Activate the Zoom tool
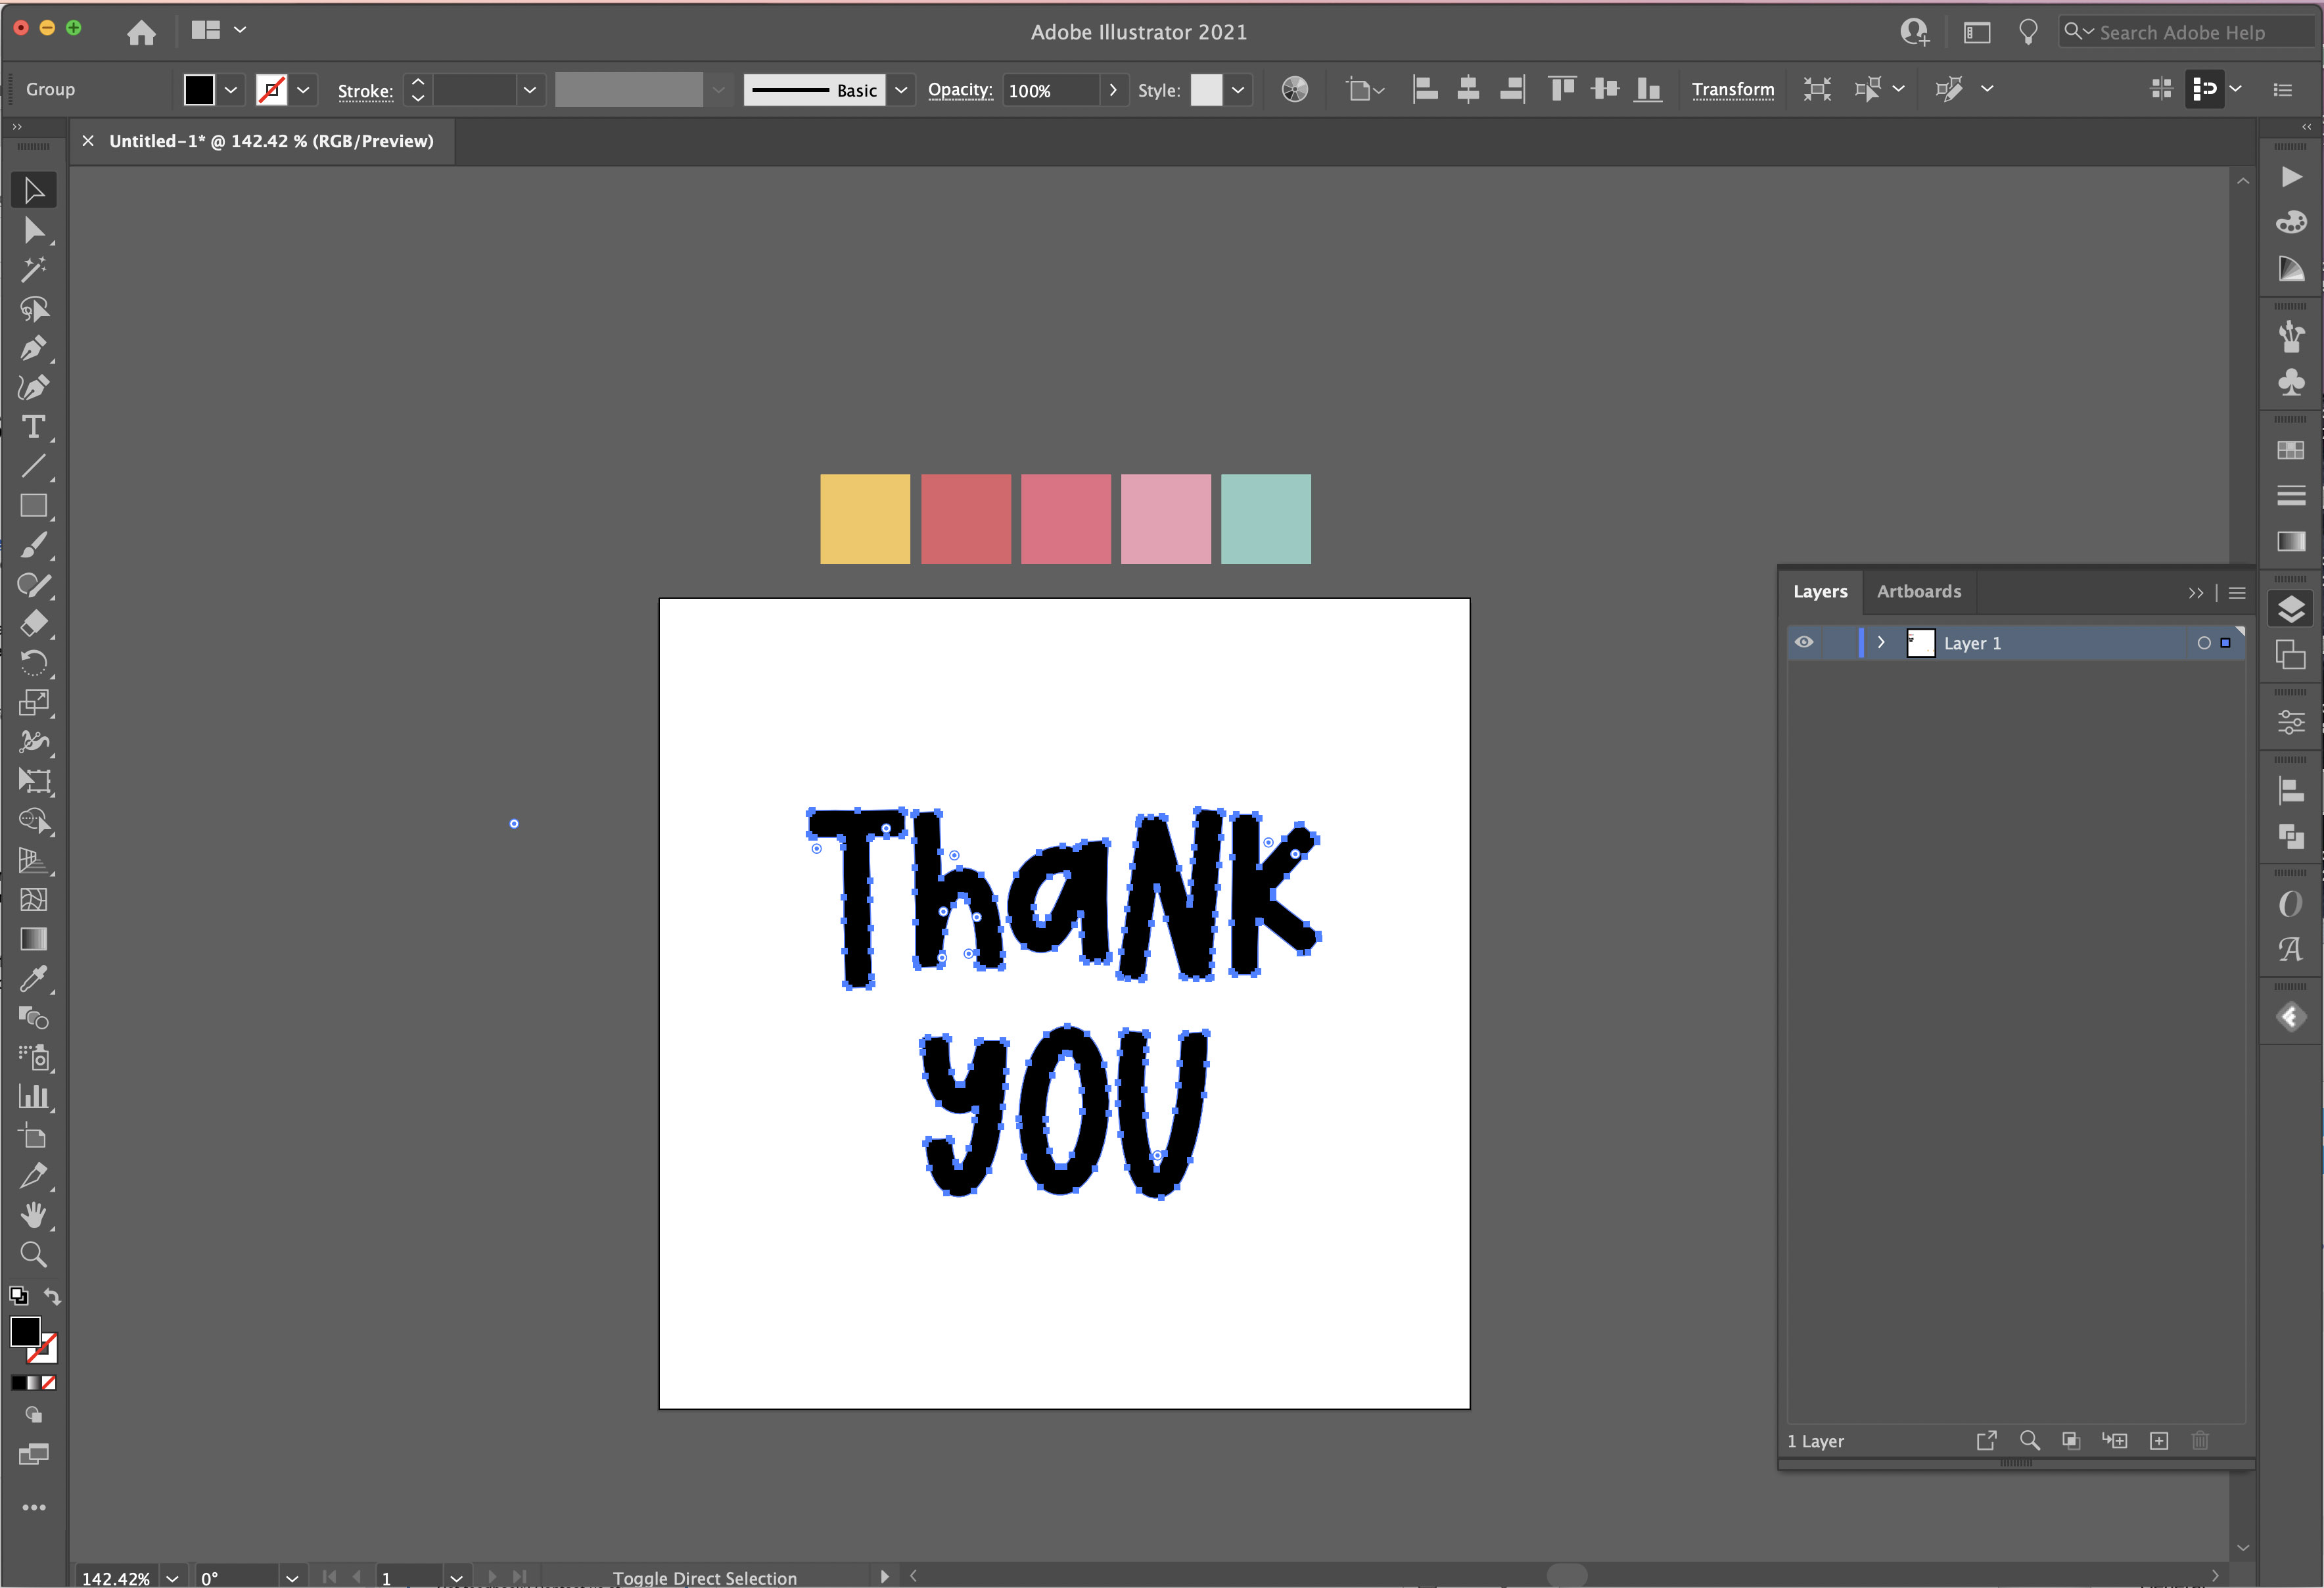Viewport: 2324px width, 1588px height. (33, 1254)
